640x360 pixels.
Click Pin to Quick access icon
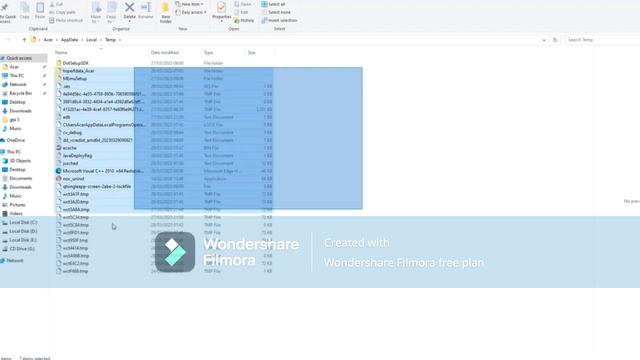[5, 7]
